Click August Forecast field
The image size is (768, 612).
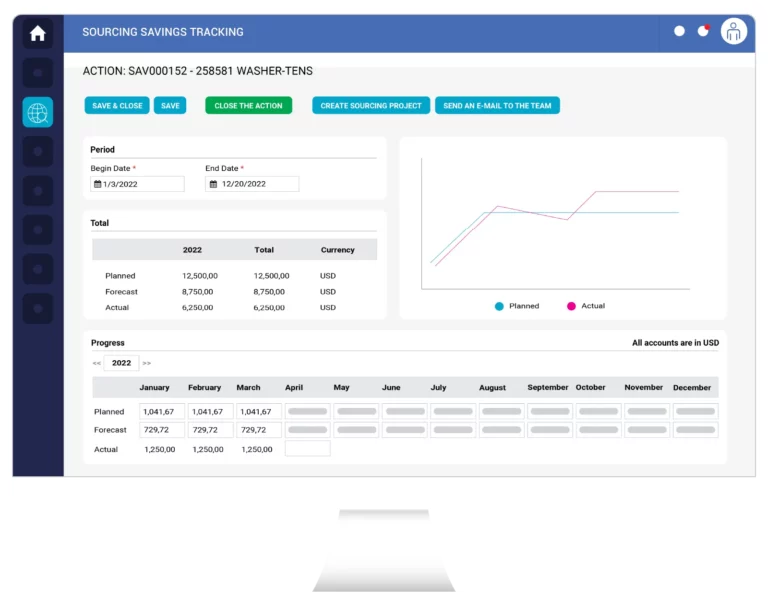pyautogui.click(x=502, y=430)
